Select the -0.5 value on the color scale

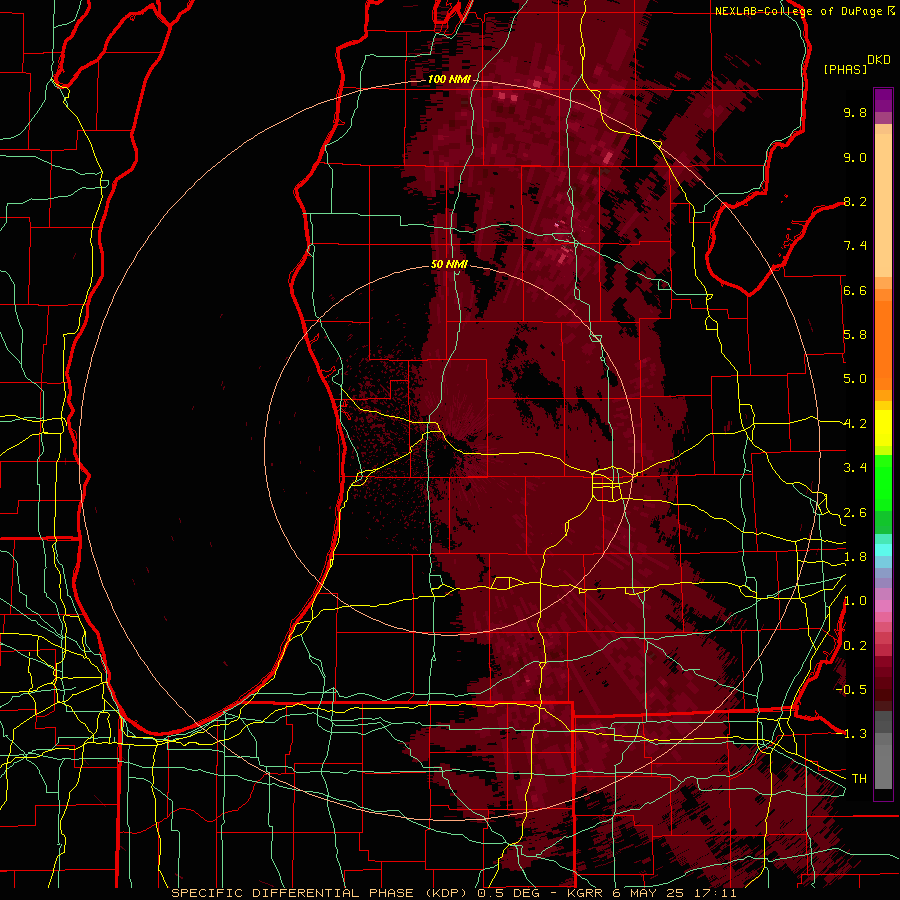(851, 690)
